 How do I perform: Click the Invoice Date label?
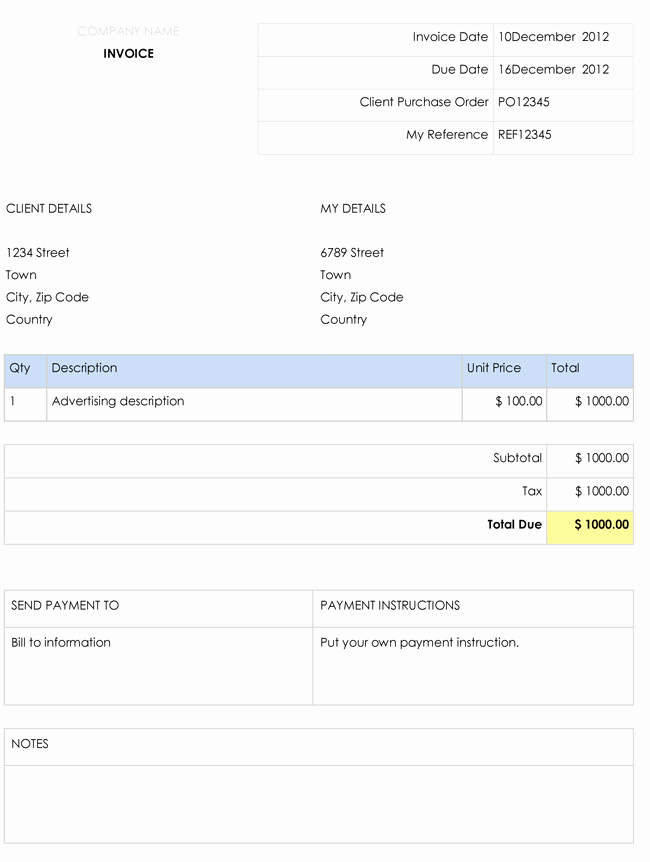pyautogui.click(x=450, y=37)
